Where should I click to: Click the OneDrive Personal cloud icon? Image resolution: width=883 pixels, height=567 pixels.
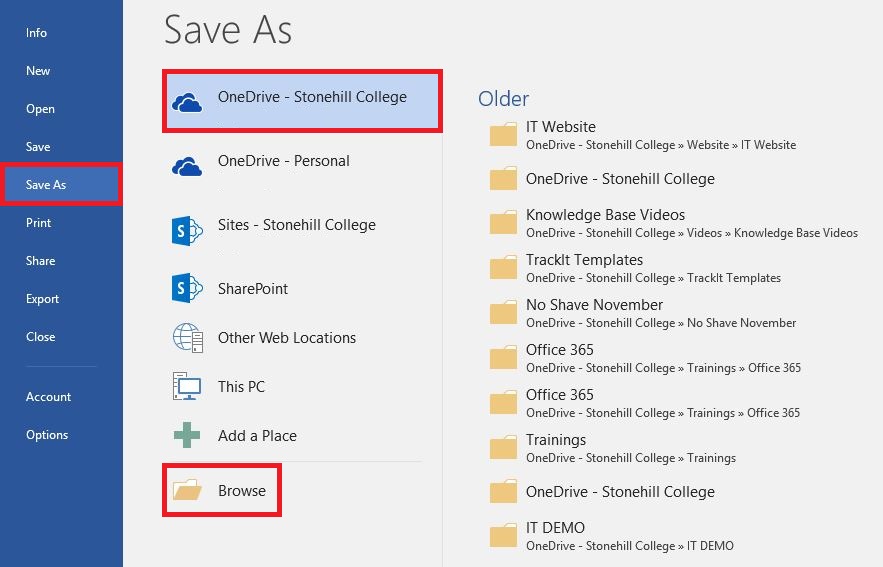tap(187, 166)
